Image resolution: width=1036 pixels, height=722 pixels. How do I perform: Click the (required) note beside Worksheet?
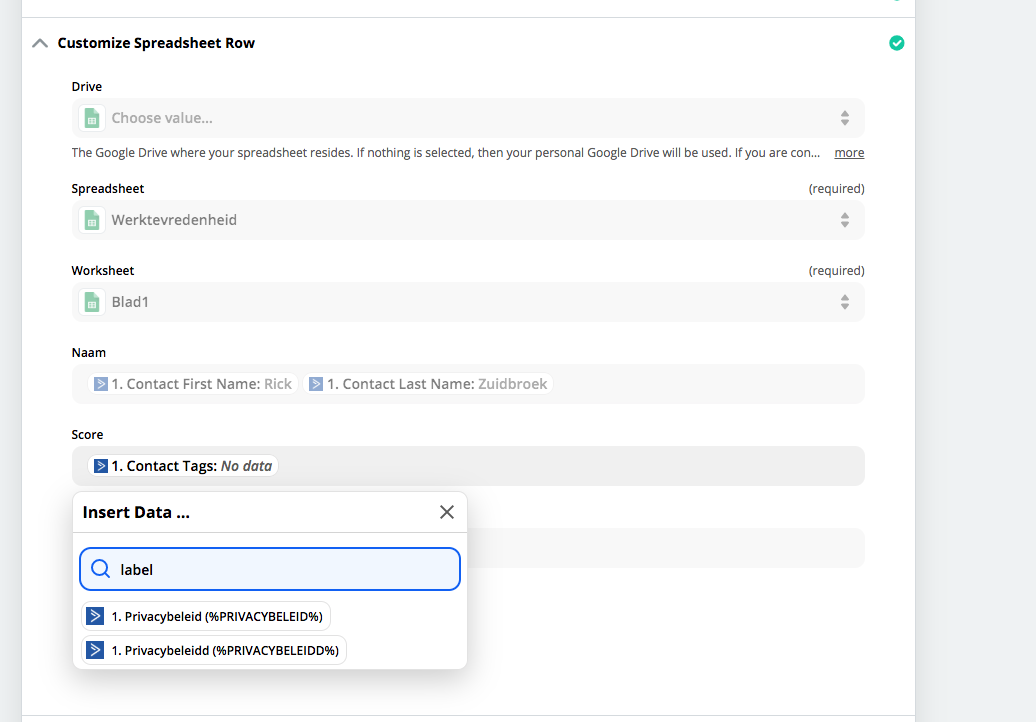(836, 271)
